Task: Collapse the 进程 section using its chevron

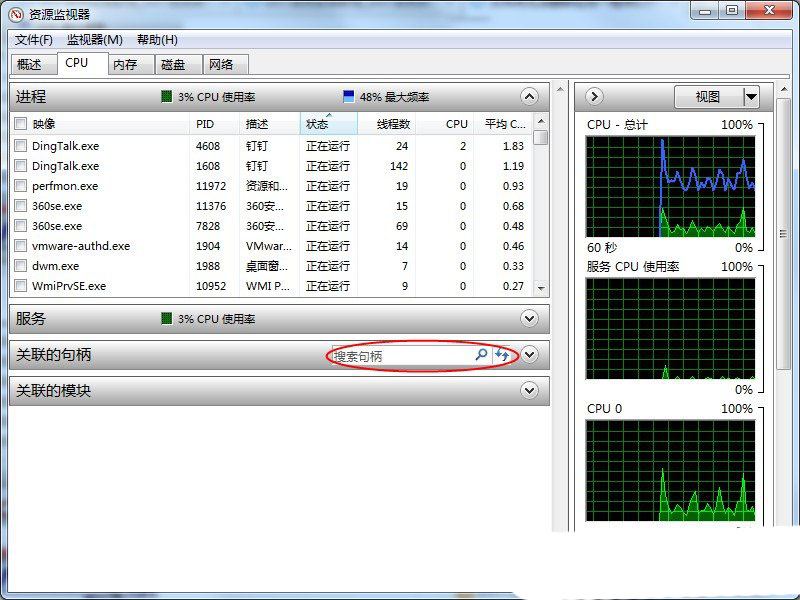Action: [530, 97]
